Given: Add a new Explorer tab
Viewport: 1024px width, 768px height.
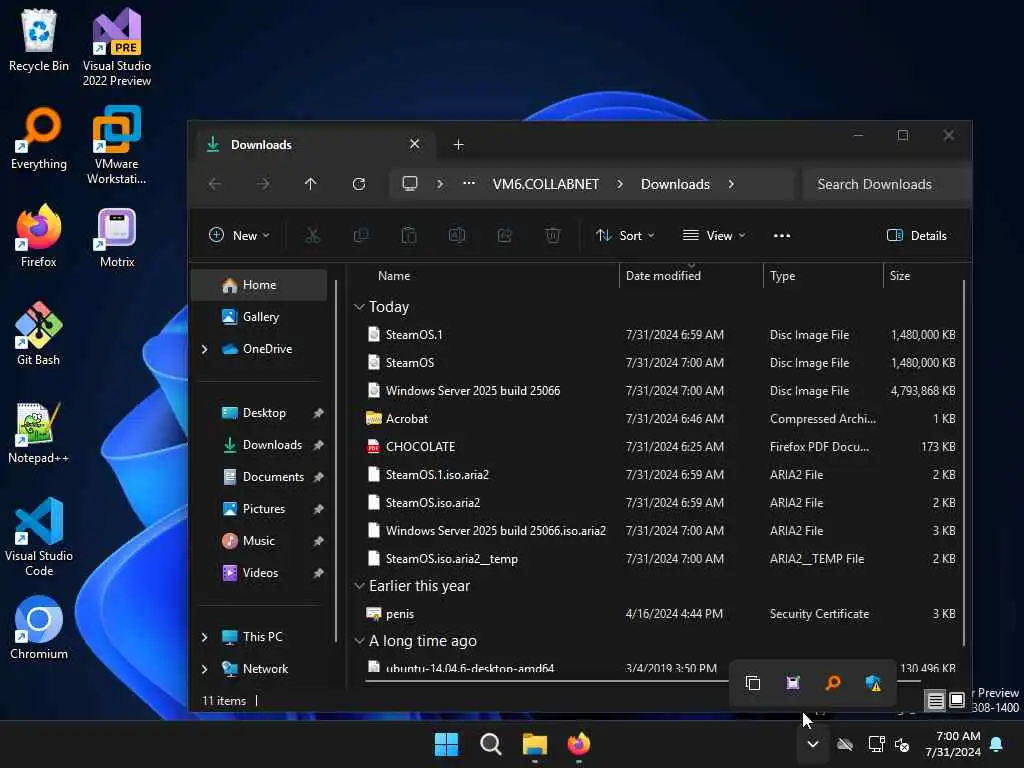Looking at the screenshot, I should click(458, 145).
